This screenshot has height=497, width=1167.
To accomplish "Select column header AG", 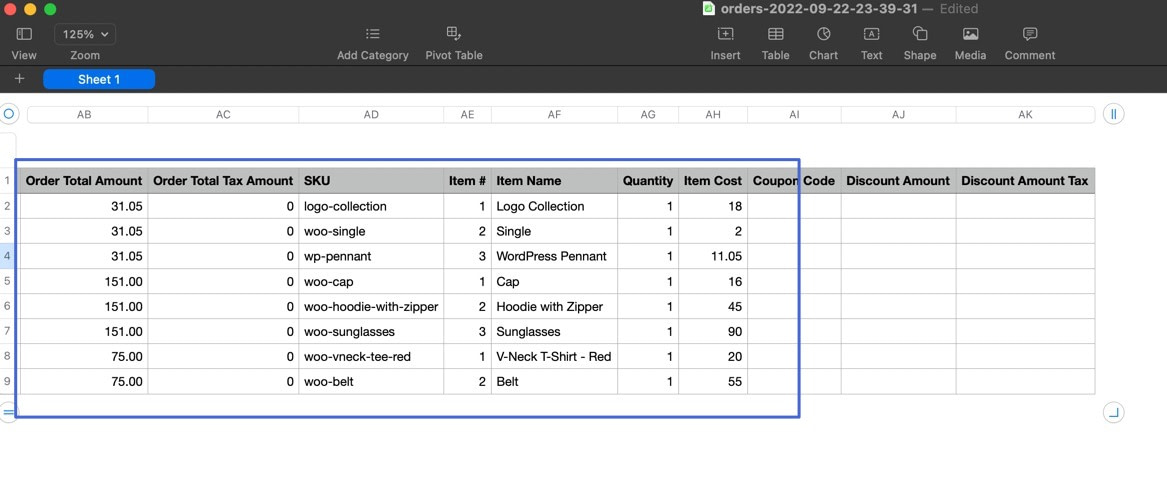I will click(648, 115).
